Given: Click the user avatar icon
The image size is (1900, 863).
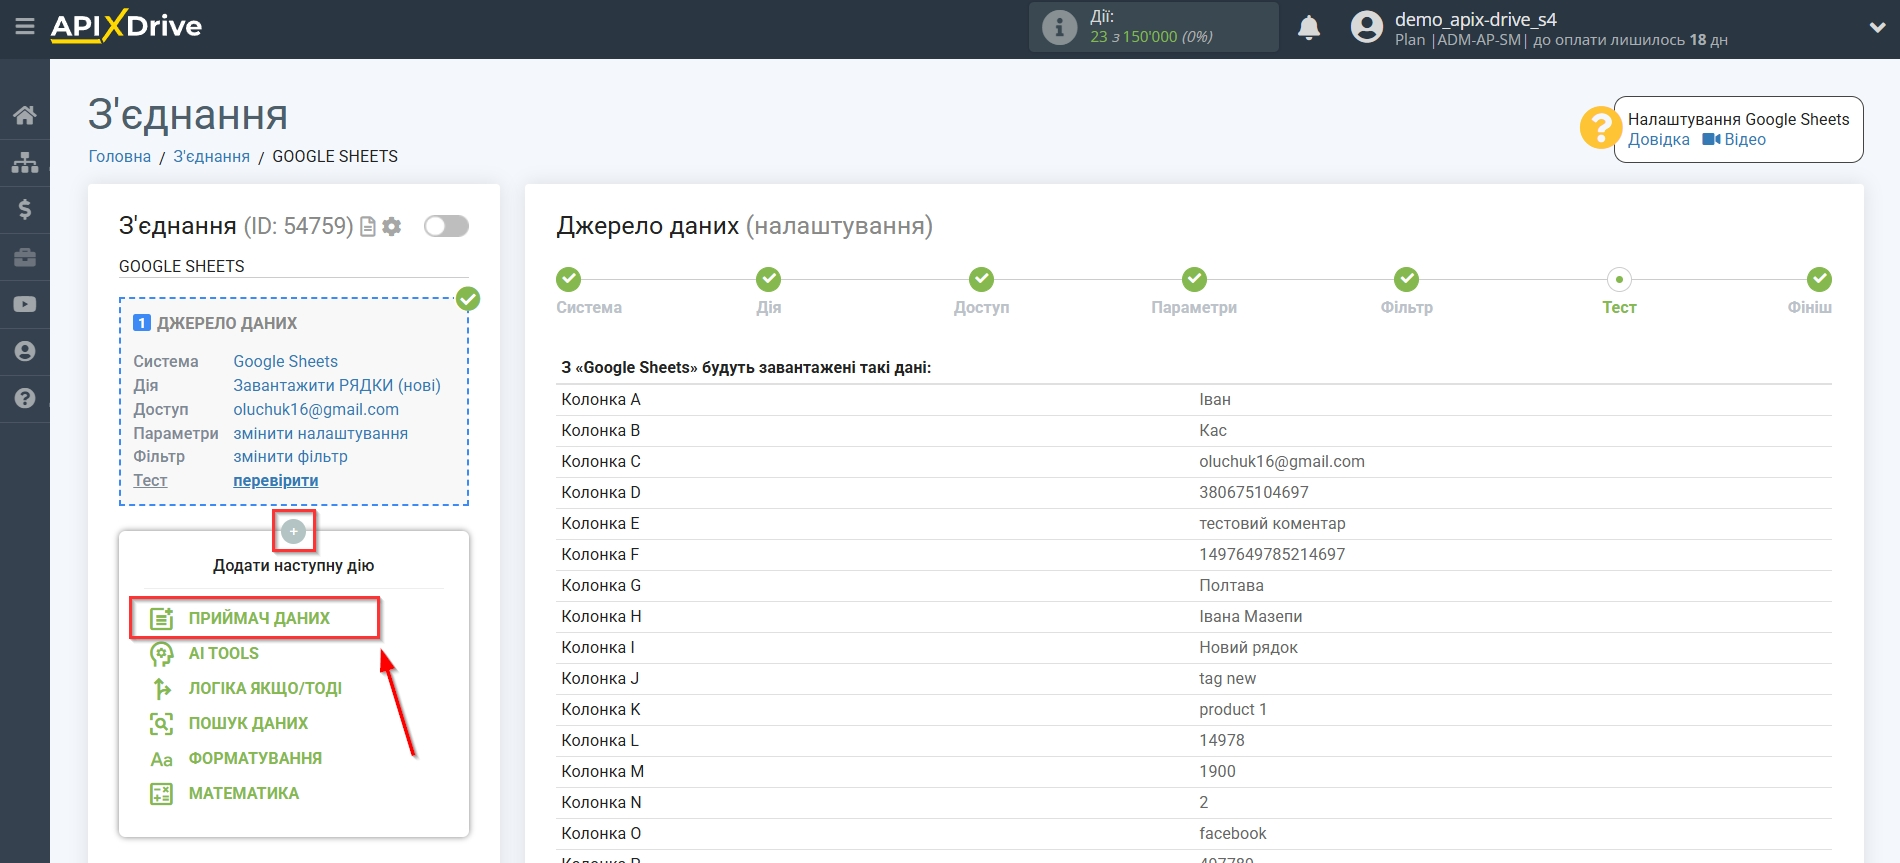Looking at the screenshot, I should (x=1366, y=27).
